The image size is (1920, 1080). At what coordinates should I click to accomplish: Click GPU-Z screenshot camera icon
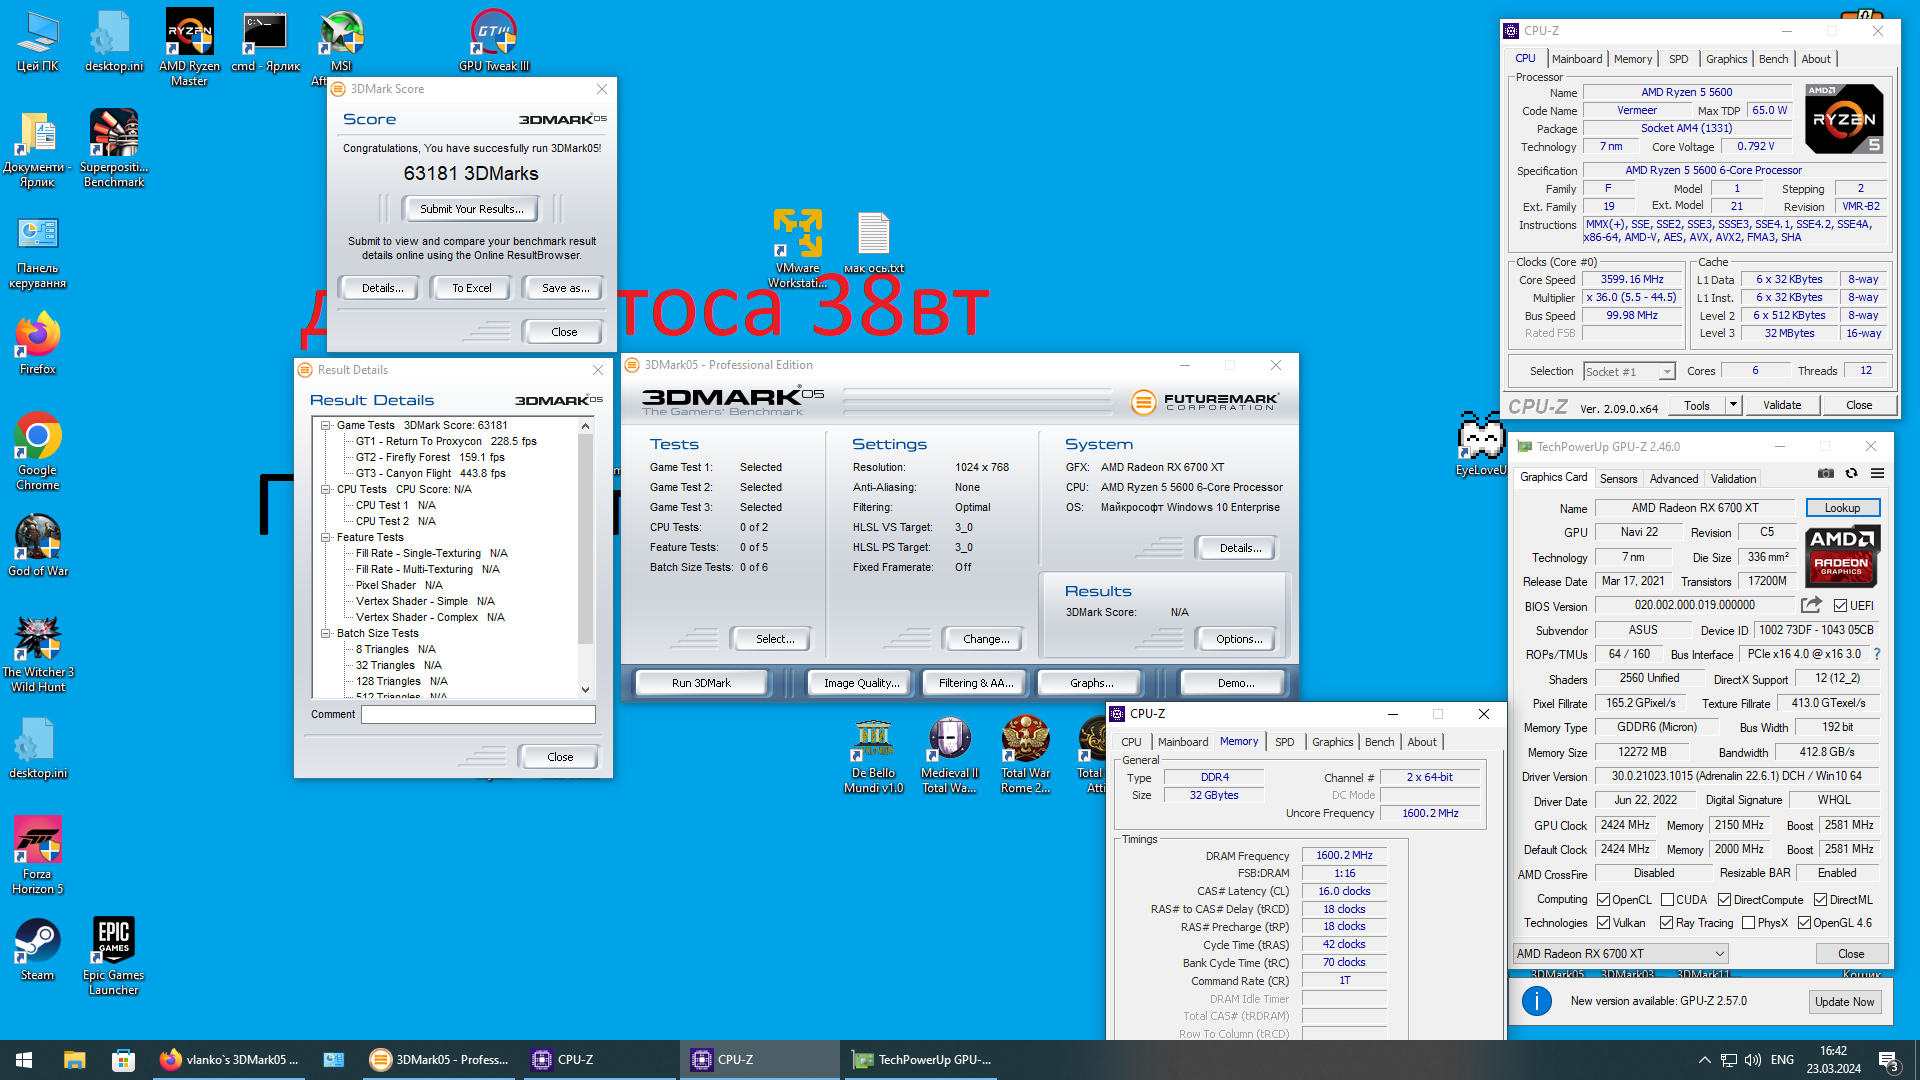tap(1826, 473)
